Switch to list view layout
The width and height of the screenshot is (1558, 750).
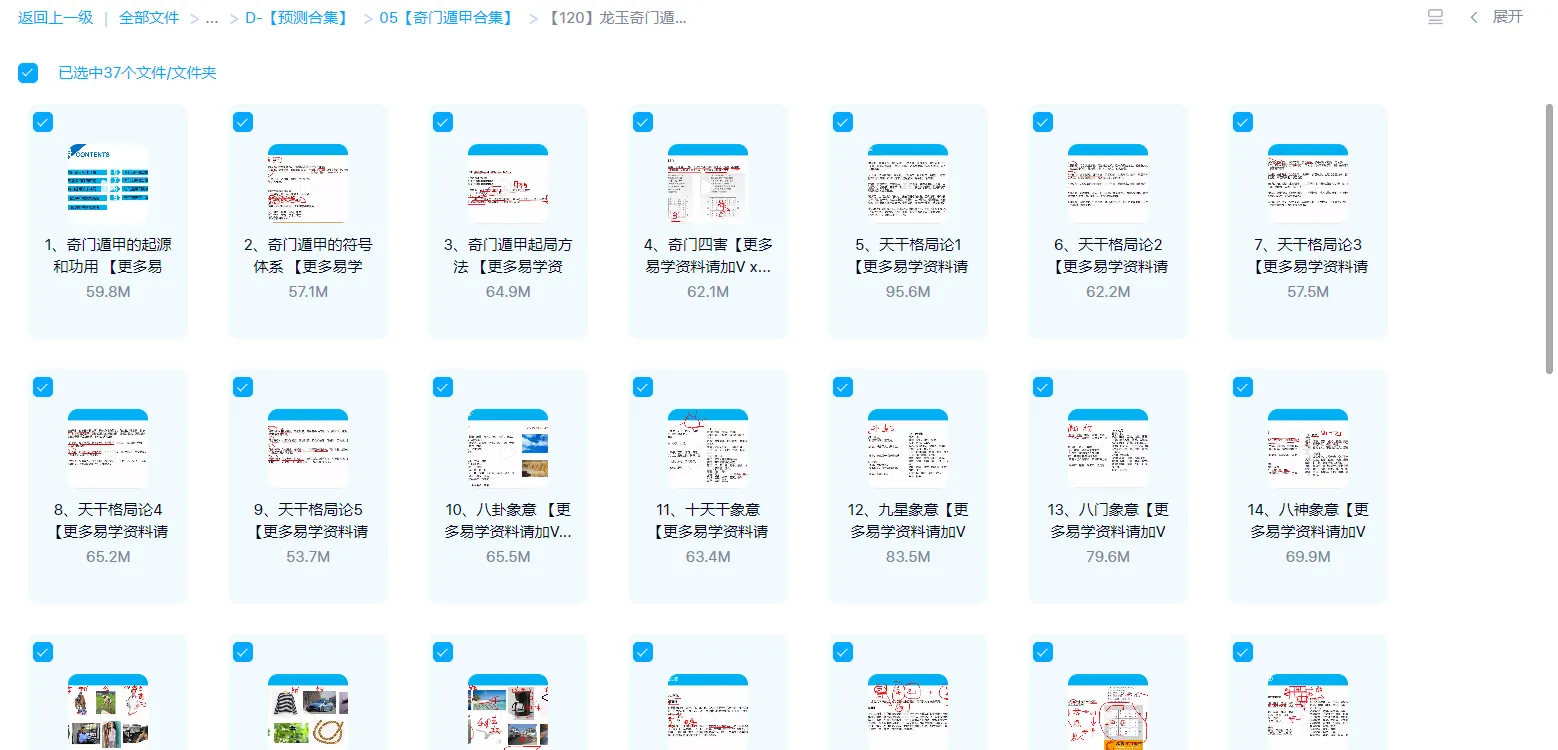(x=1434, y=17)
